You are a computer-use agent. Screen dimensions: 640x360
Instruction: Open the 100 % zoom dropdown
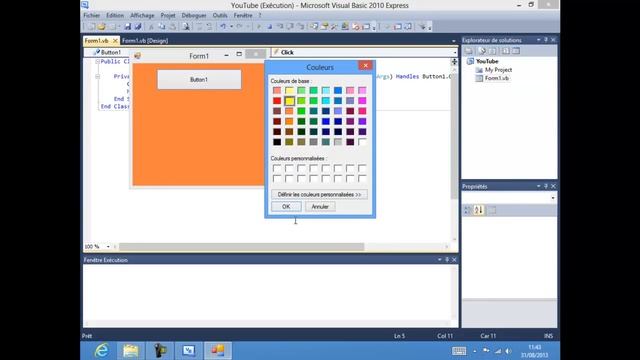(108, 247)
